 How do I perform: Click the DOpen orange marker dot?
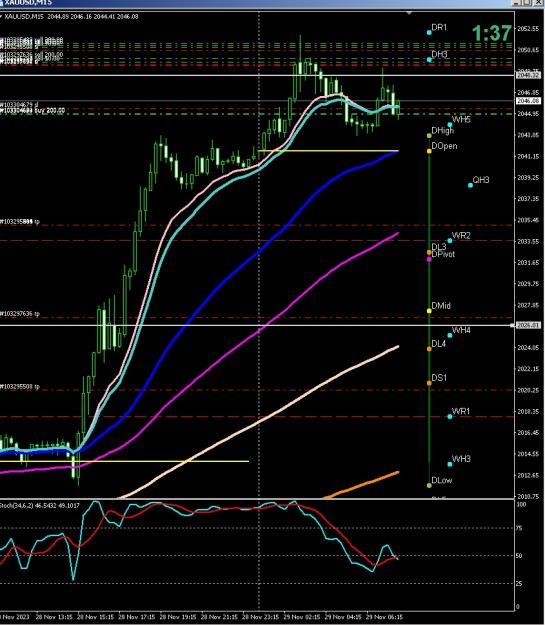429,151
